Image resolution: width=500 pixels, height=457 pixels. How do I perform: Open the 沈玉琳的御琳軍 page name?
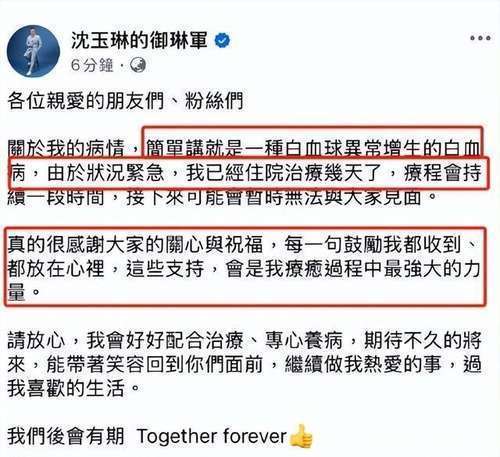pyautogui.click(x=139, y=41)
